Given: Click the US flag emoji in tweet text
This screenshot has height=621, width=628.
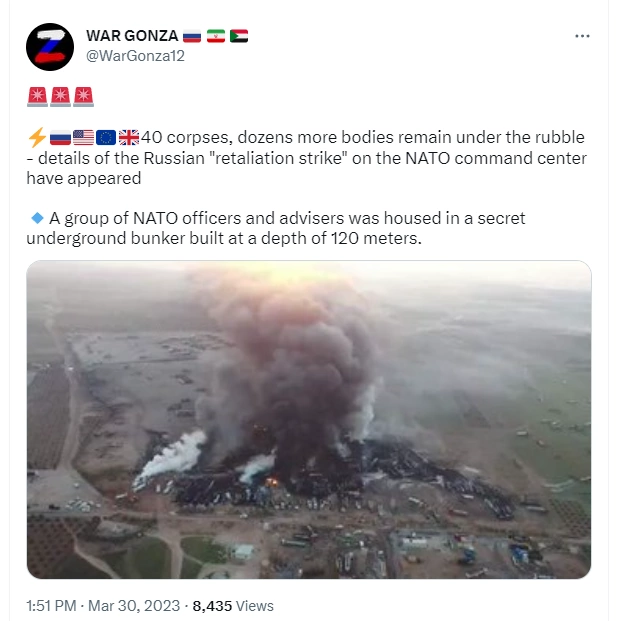Looking at the screenshot, I should (83, 137).
